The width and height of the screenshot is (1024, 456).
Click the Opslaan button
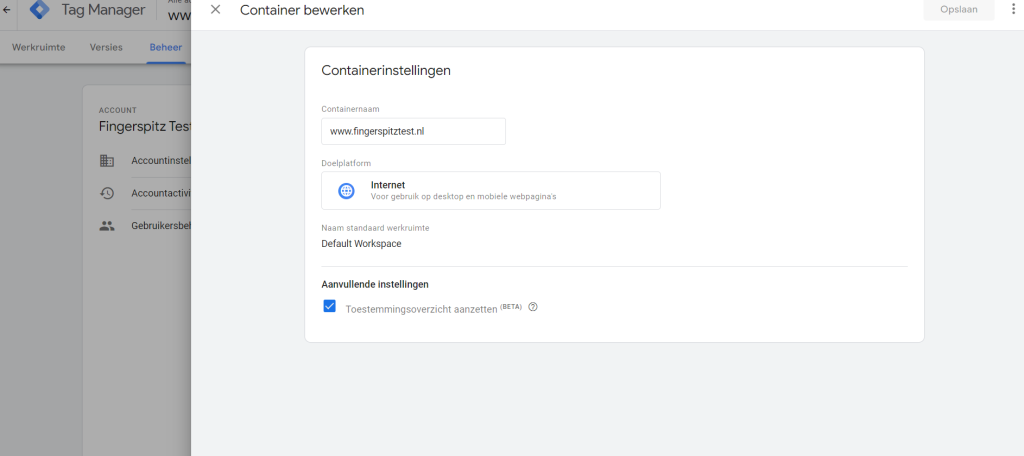[959, 10]
